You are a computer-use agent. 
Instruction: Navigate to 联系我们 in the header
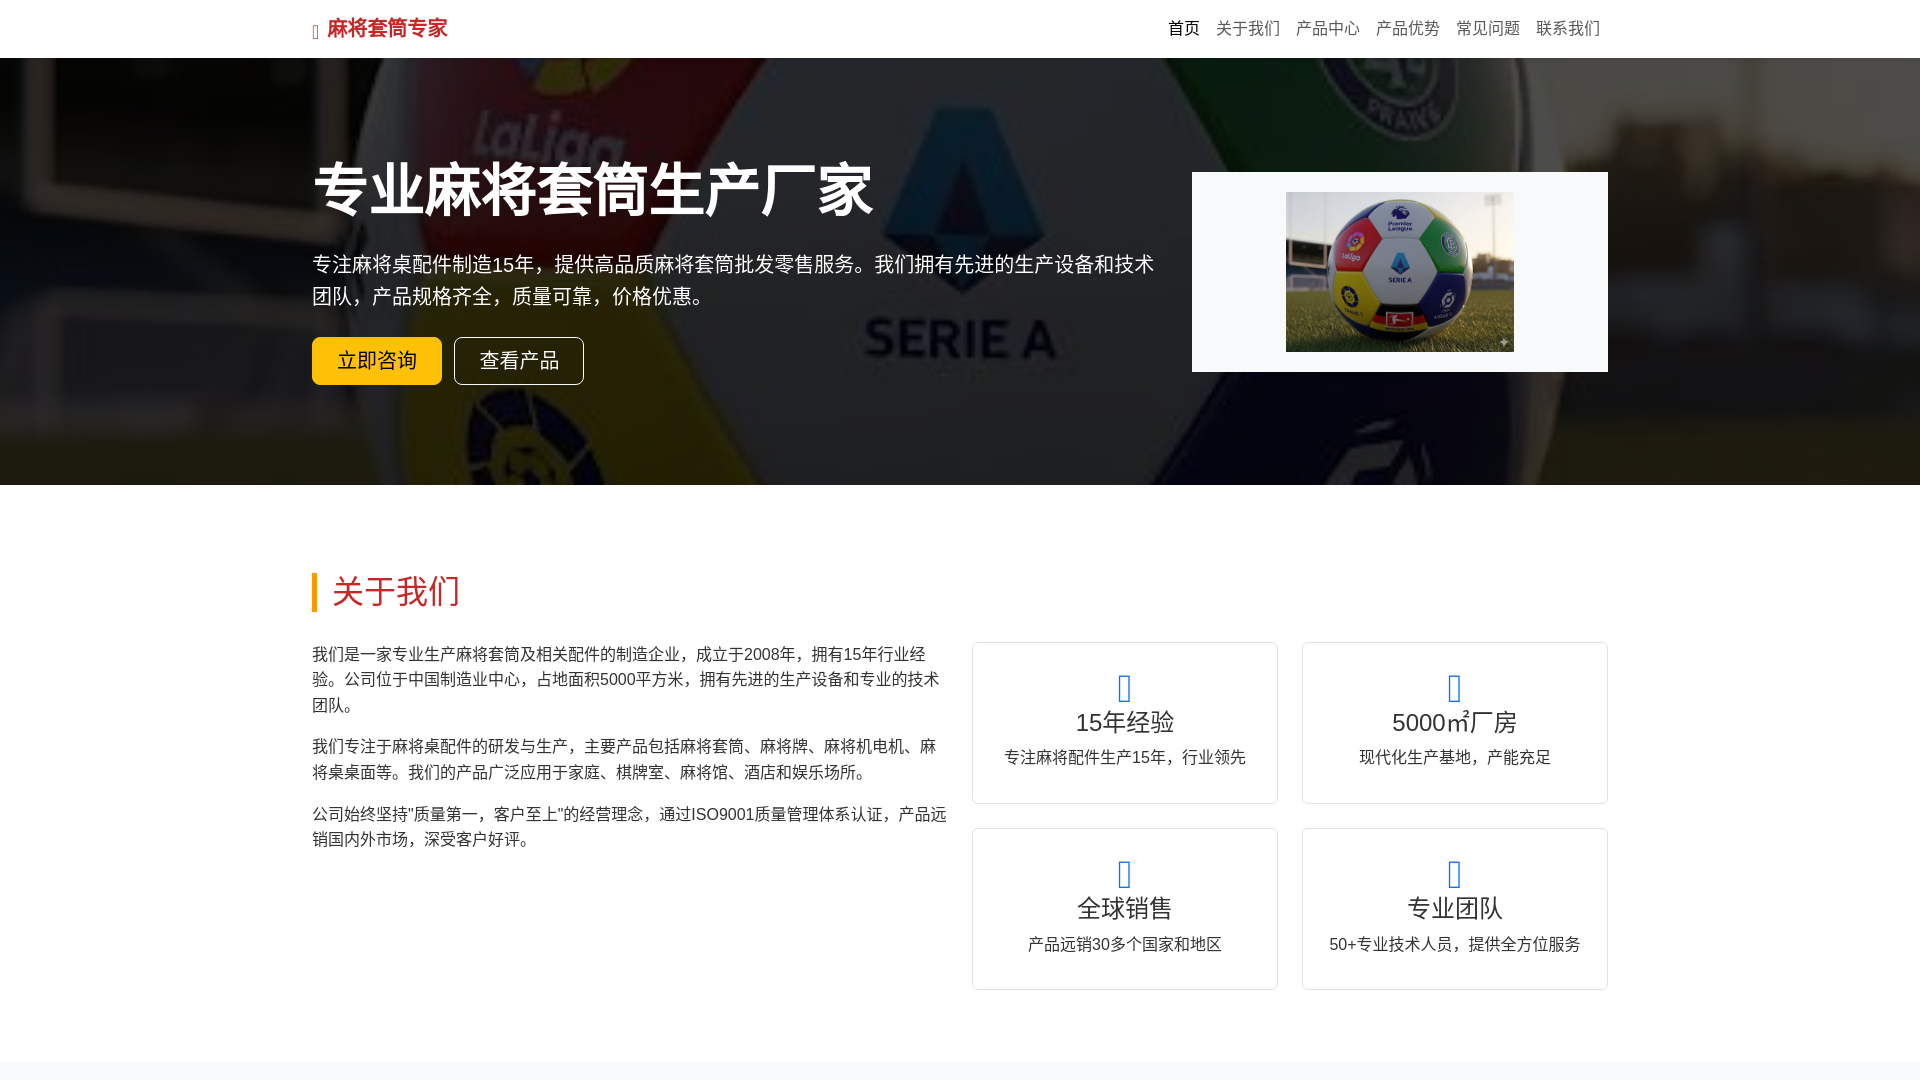(x=1568, y=28)
